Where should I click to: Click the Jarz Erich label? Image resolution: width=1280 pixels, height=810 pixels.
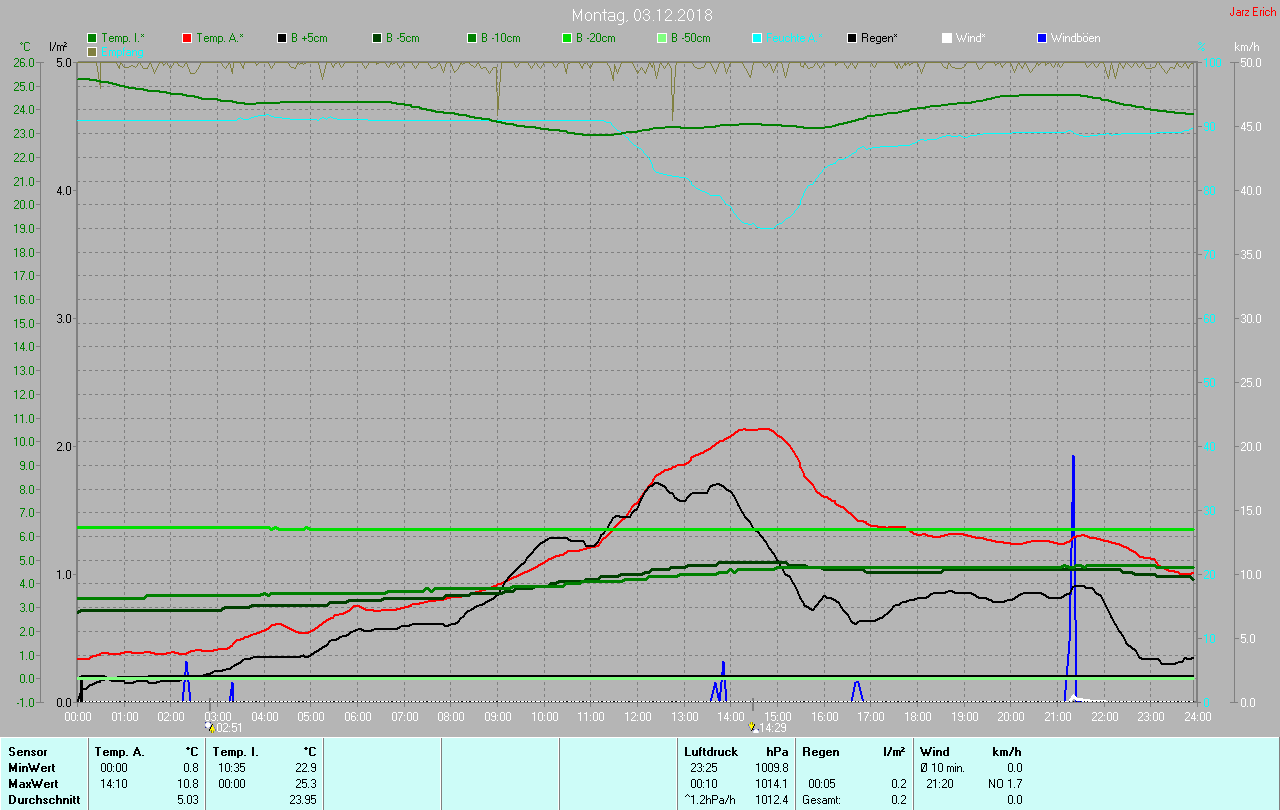click(x=1252, y=12)
